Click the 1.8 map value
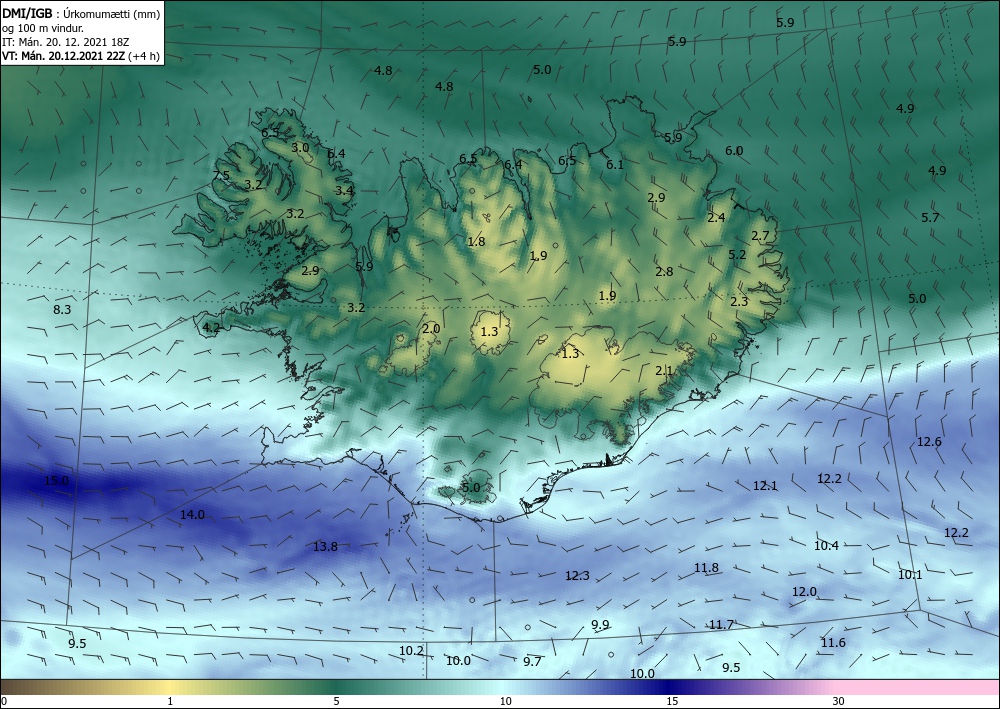The height and width of the screenshot is (709, 1000). click(476, 241)
